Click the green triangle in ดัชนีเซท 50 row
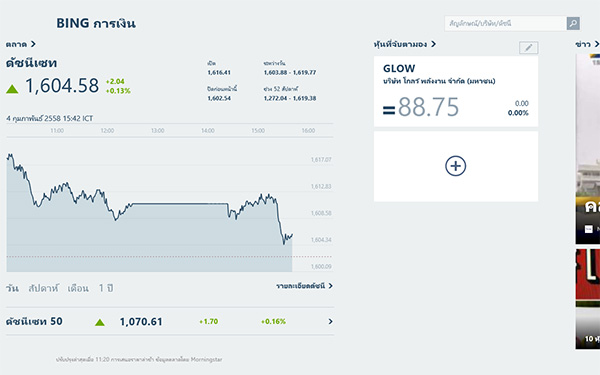The image size is (600, 375). [x=100, y=323]
